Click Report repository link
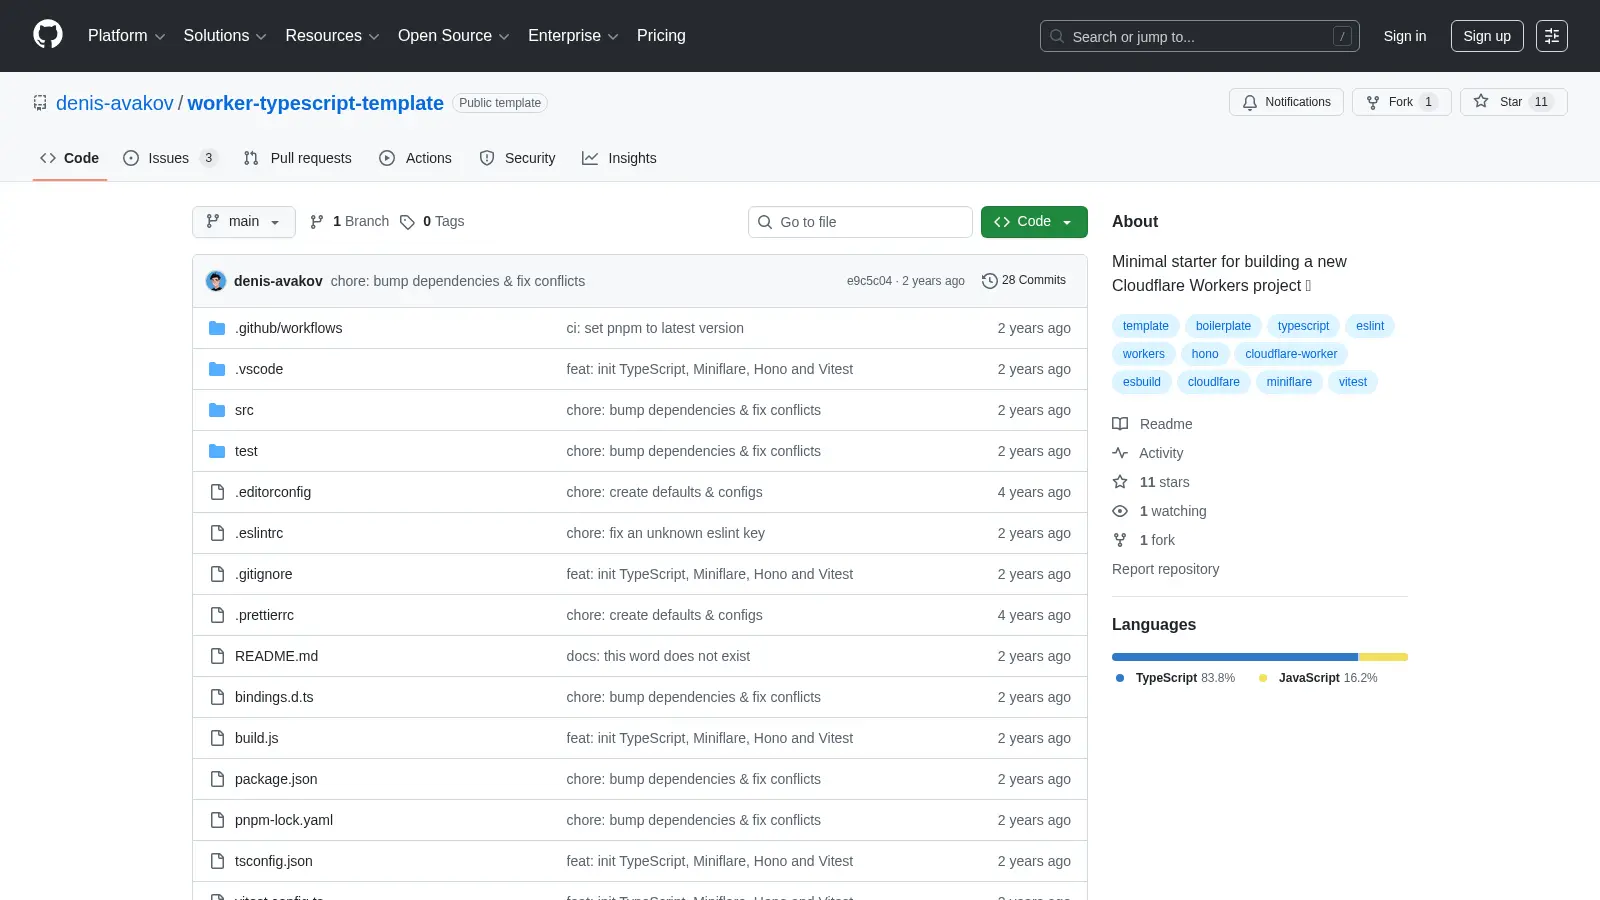This screenshot has width=1600, height=900. pyautogui.click(x=1166, y=569)
